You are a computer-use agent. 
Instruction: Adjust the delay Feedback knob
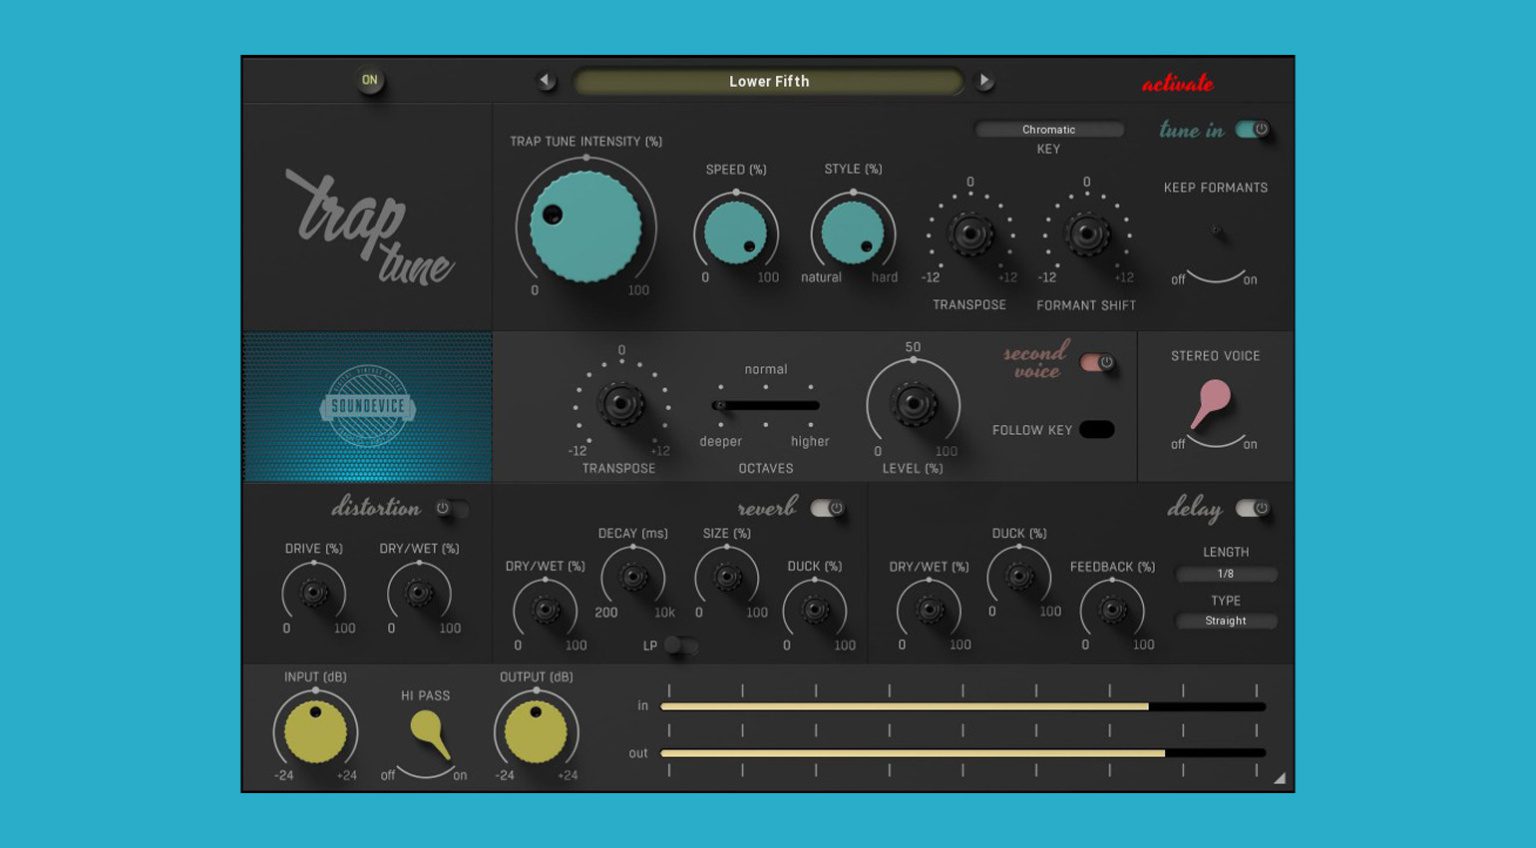pyautogui.click(x=1112, y=610)
